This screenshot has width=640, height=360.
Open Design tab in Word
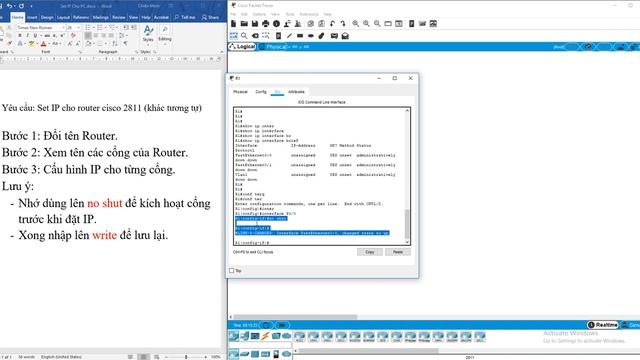pyautogui.click(x=47, y=18)
